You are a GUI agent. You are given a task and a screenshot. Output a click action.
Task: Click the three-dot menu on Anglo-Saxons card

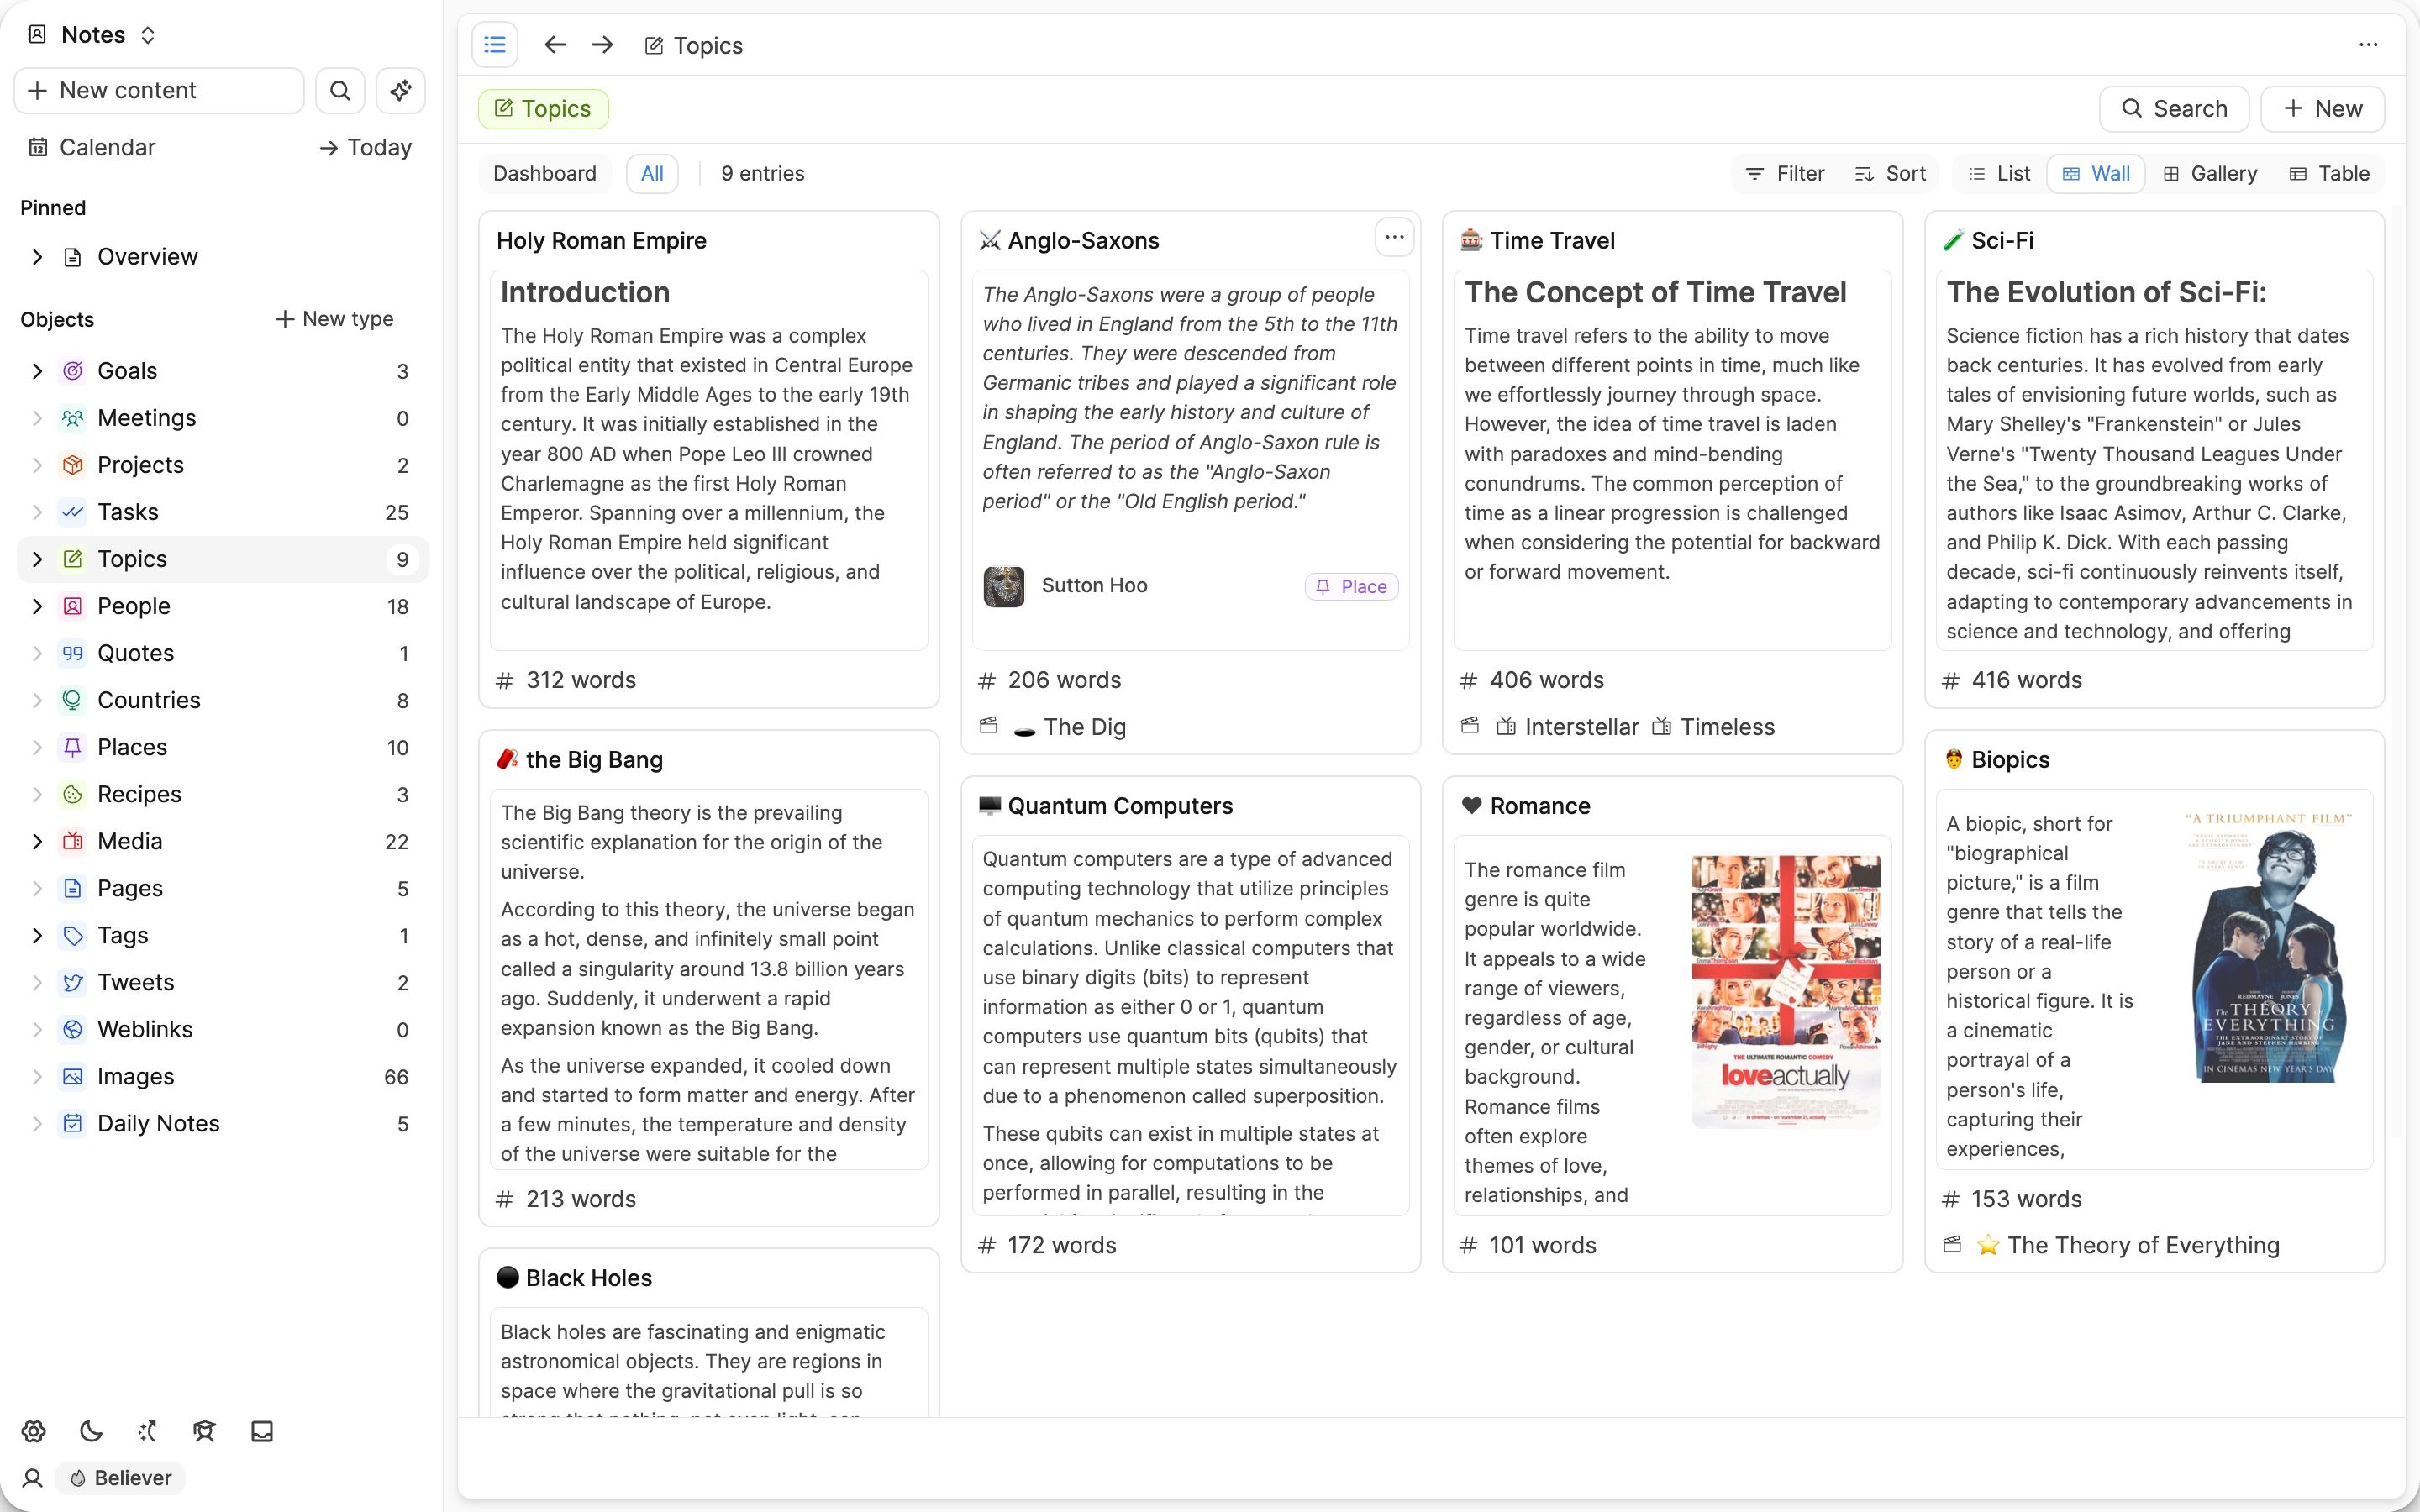(x=1394, y=238)
